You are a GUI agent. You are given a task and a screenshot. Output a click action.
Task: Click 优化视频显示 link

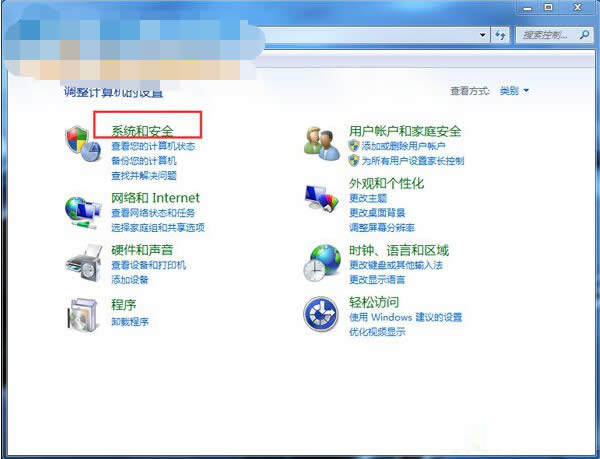377,332
